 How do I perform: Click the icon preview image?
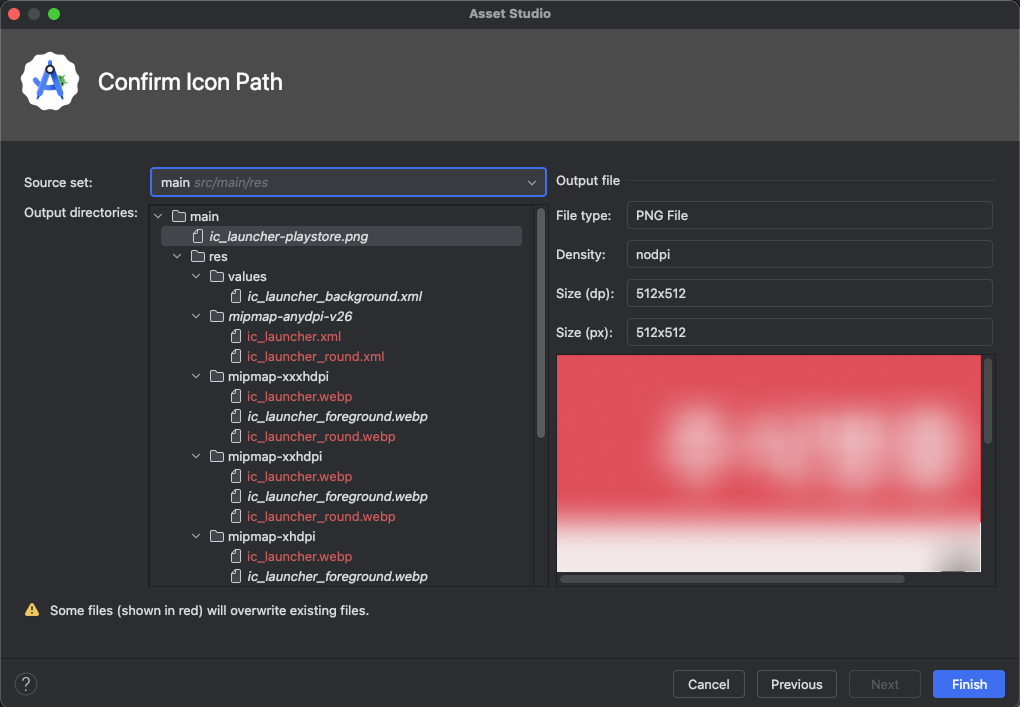[768, 463]
